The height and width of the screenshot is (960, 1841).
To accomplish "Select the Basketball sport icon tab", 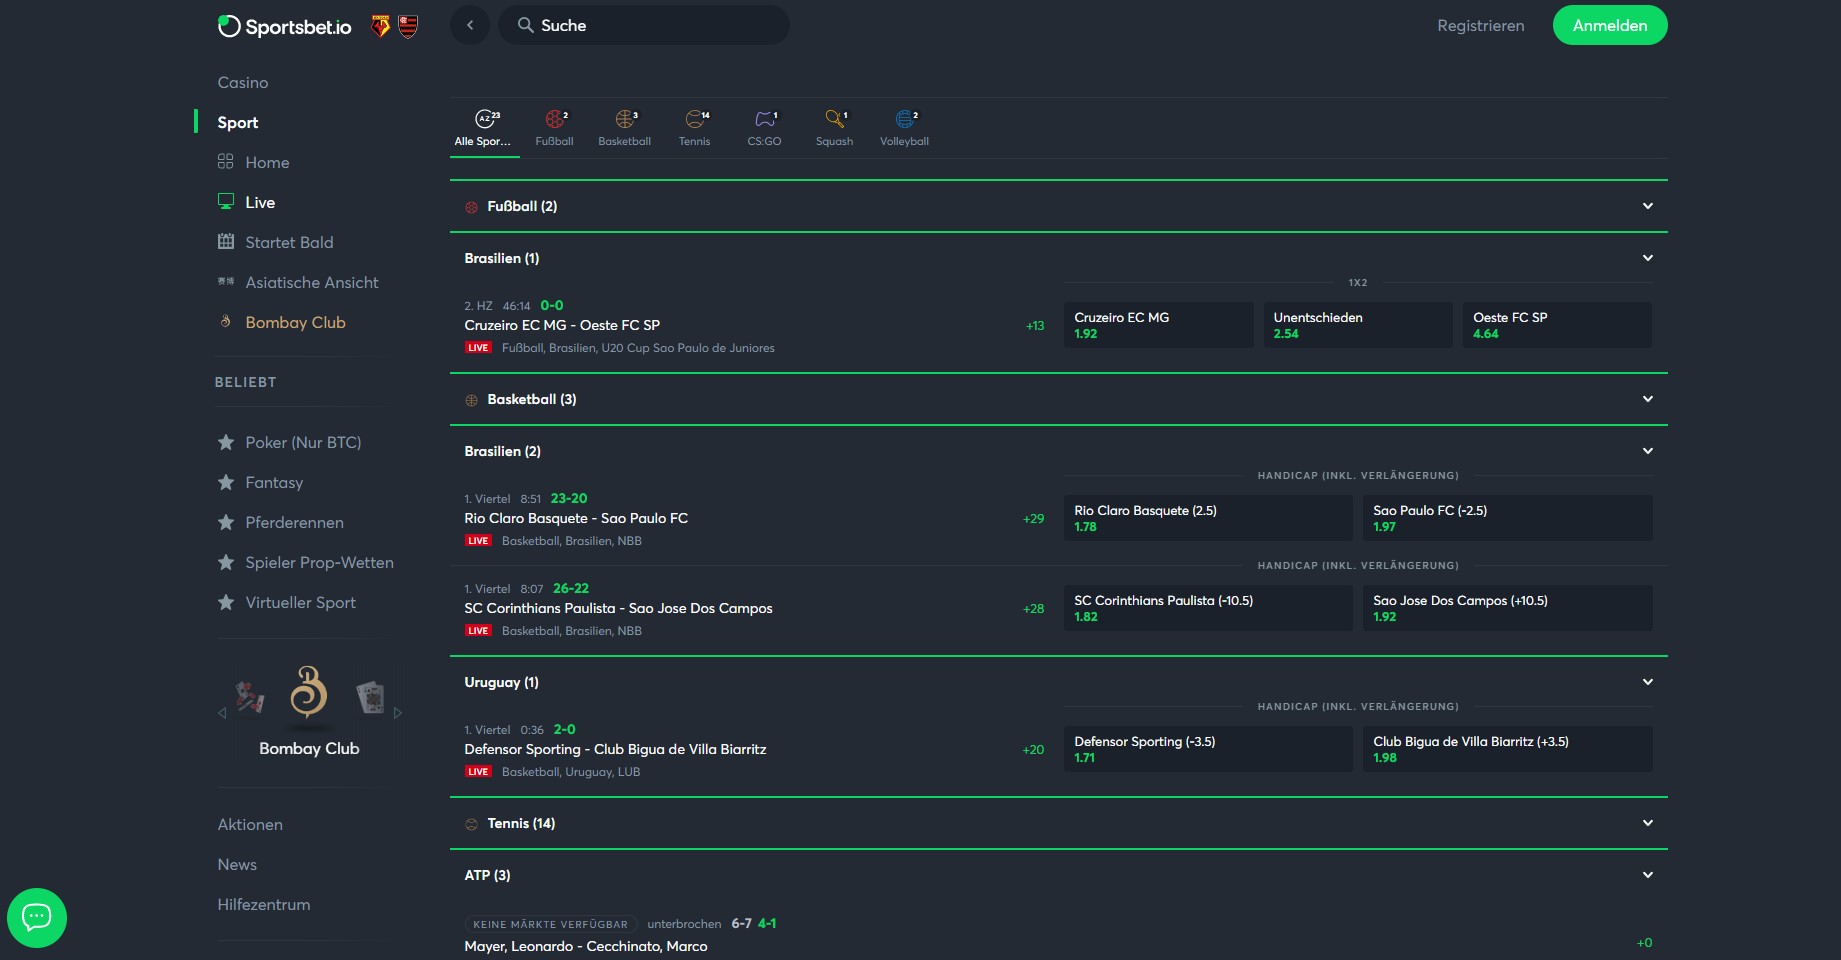I will click(x=625, y=128).
